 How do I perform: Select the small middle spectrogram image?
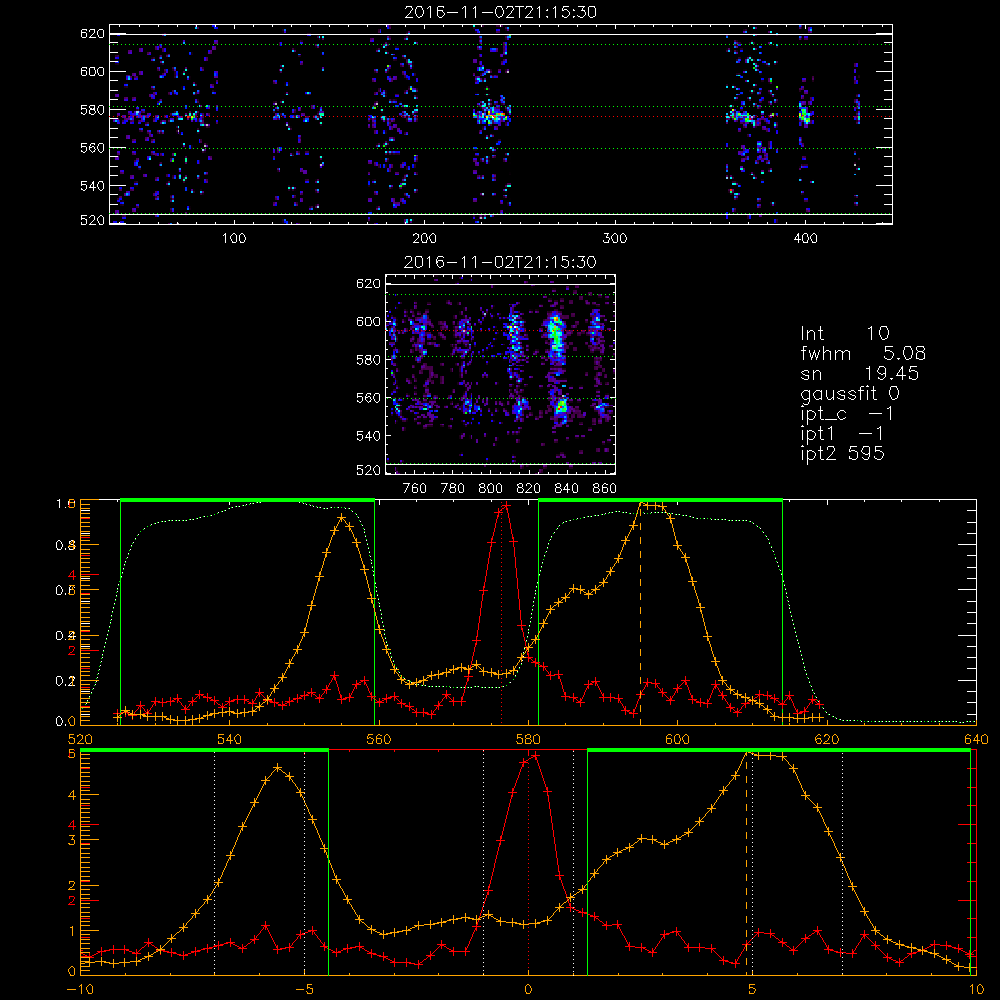click(x=501, y=374)
